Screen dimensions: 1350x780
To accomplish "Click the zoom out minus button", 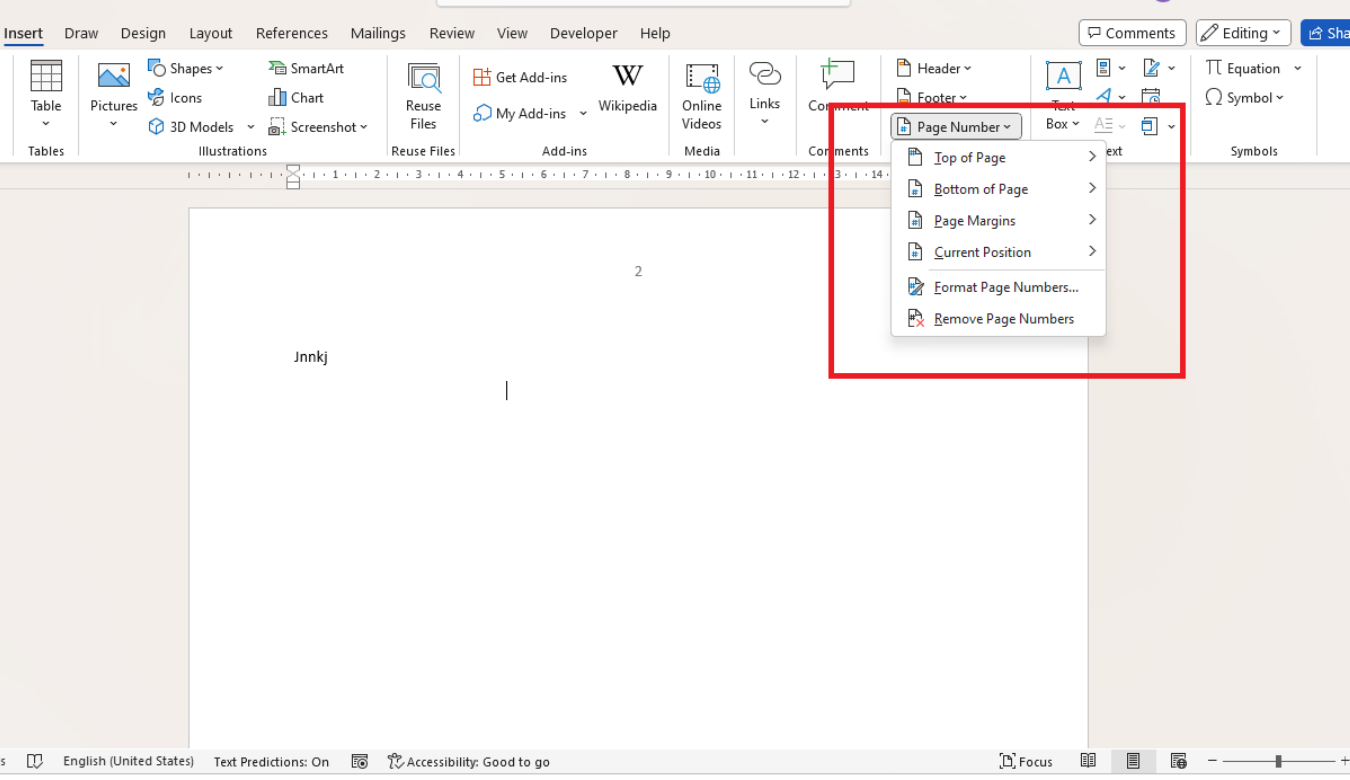I will (x=1214, y=761).
